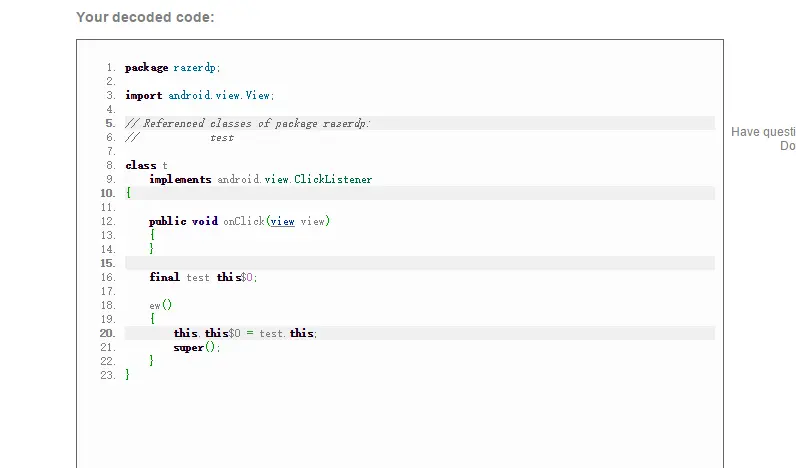Click the 'this.this$0 = test.this;' statement

click(x=245, y=333)
